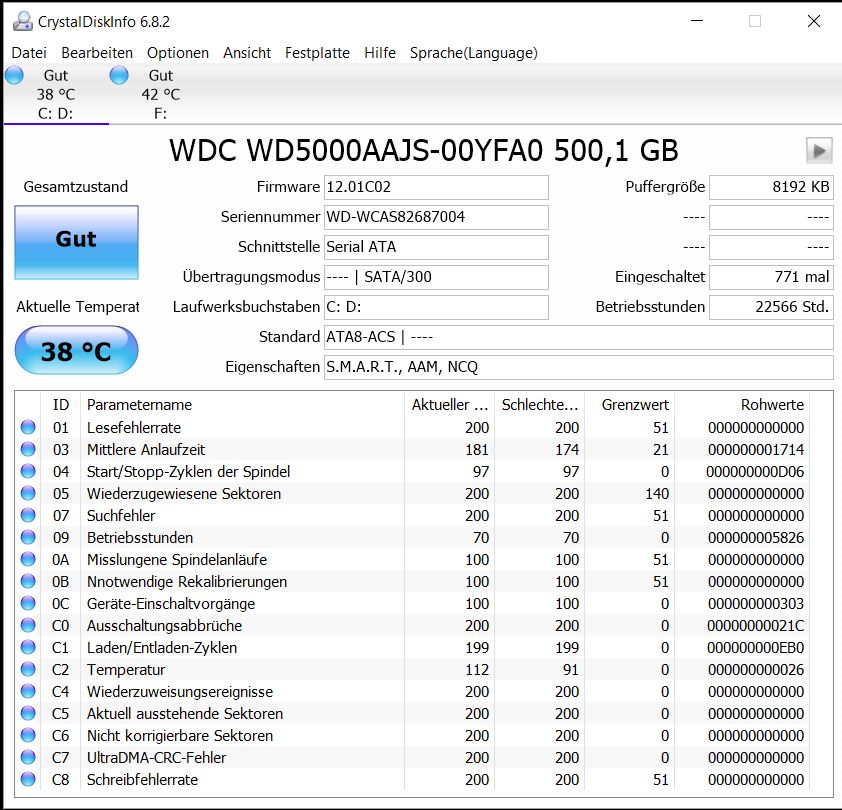Screen dimensions: 842x810
Task: Click the Eigenschaften field S.M.A.R.T., AAM, NCQ
Action: (x=578, y=367)
